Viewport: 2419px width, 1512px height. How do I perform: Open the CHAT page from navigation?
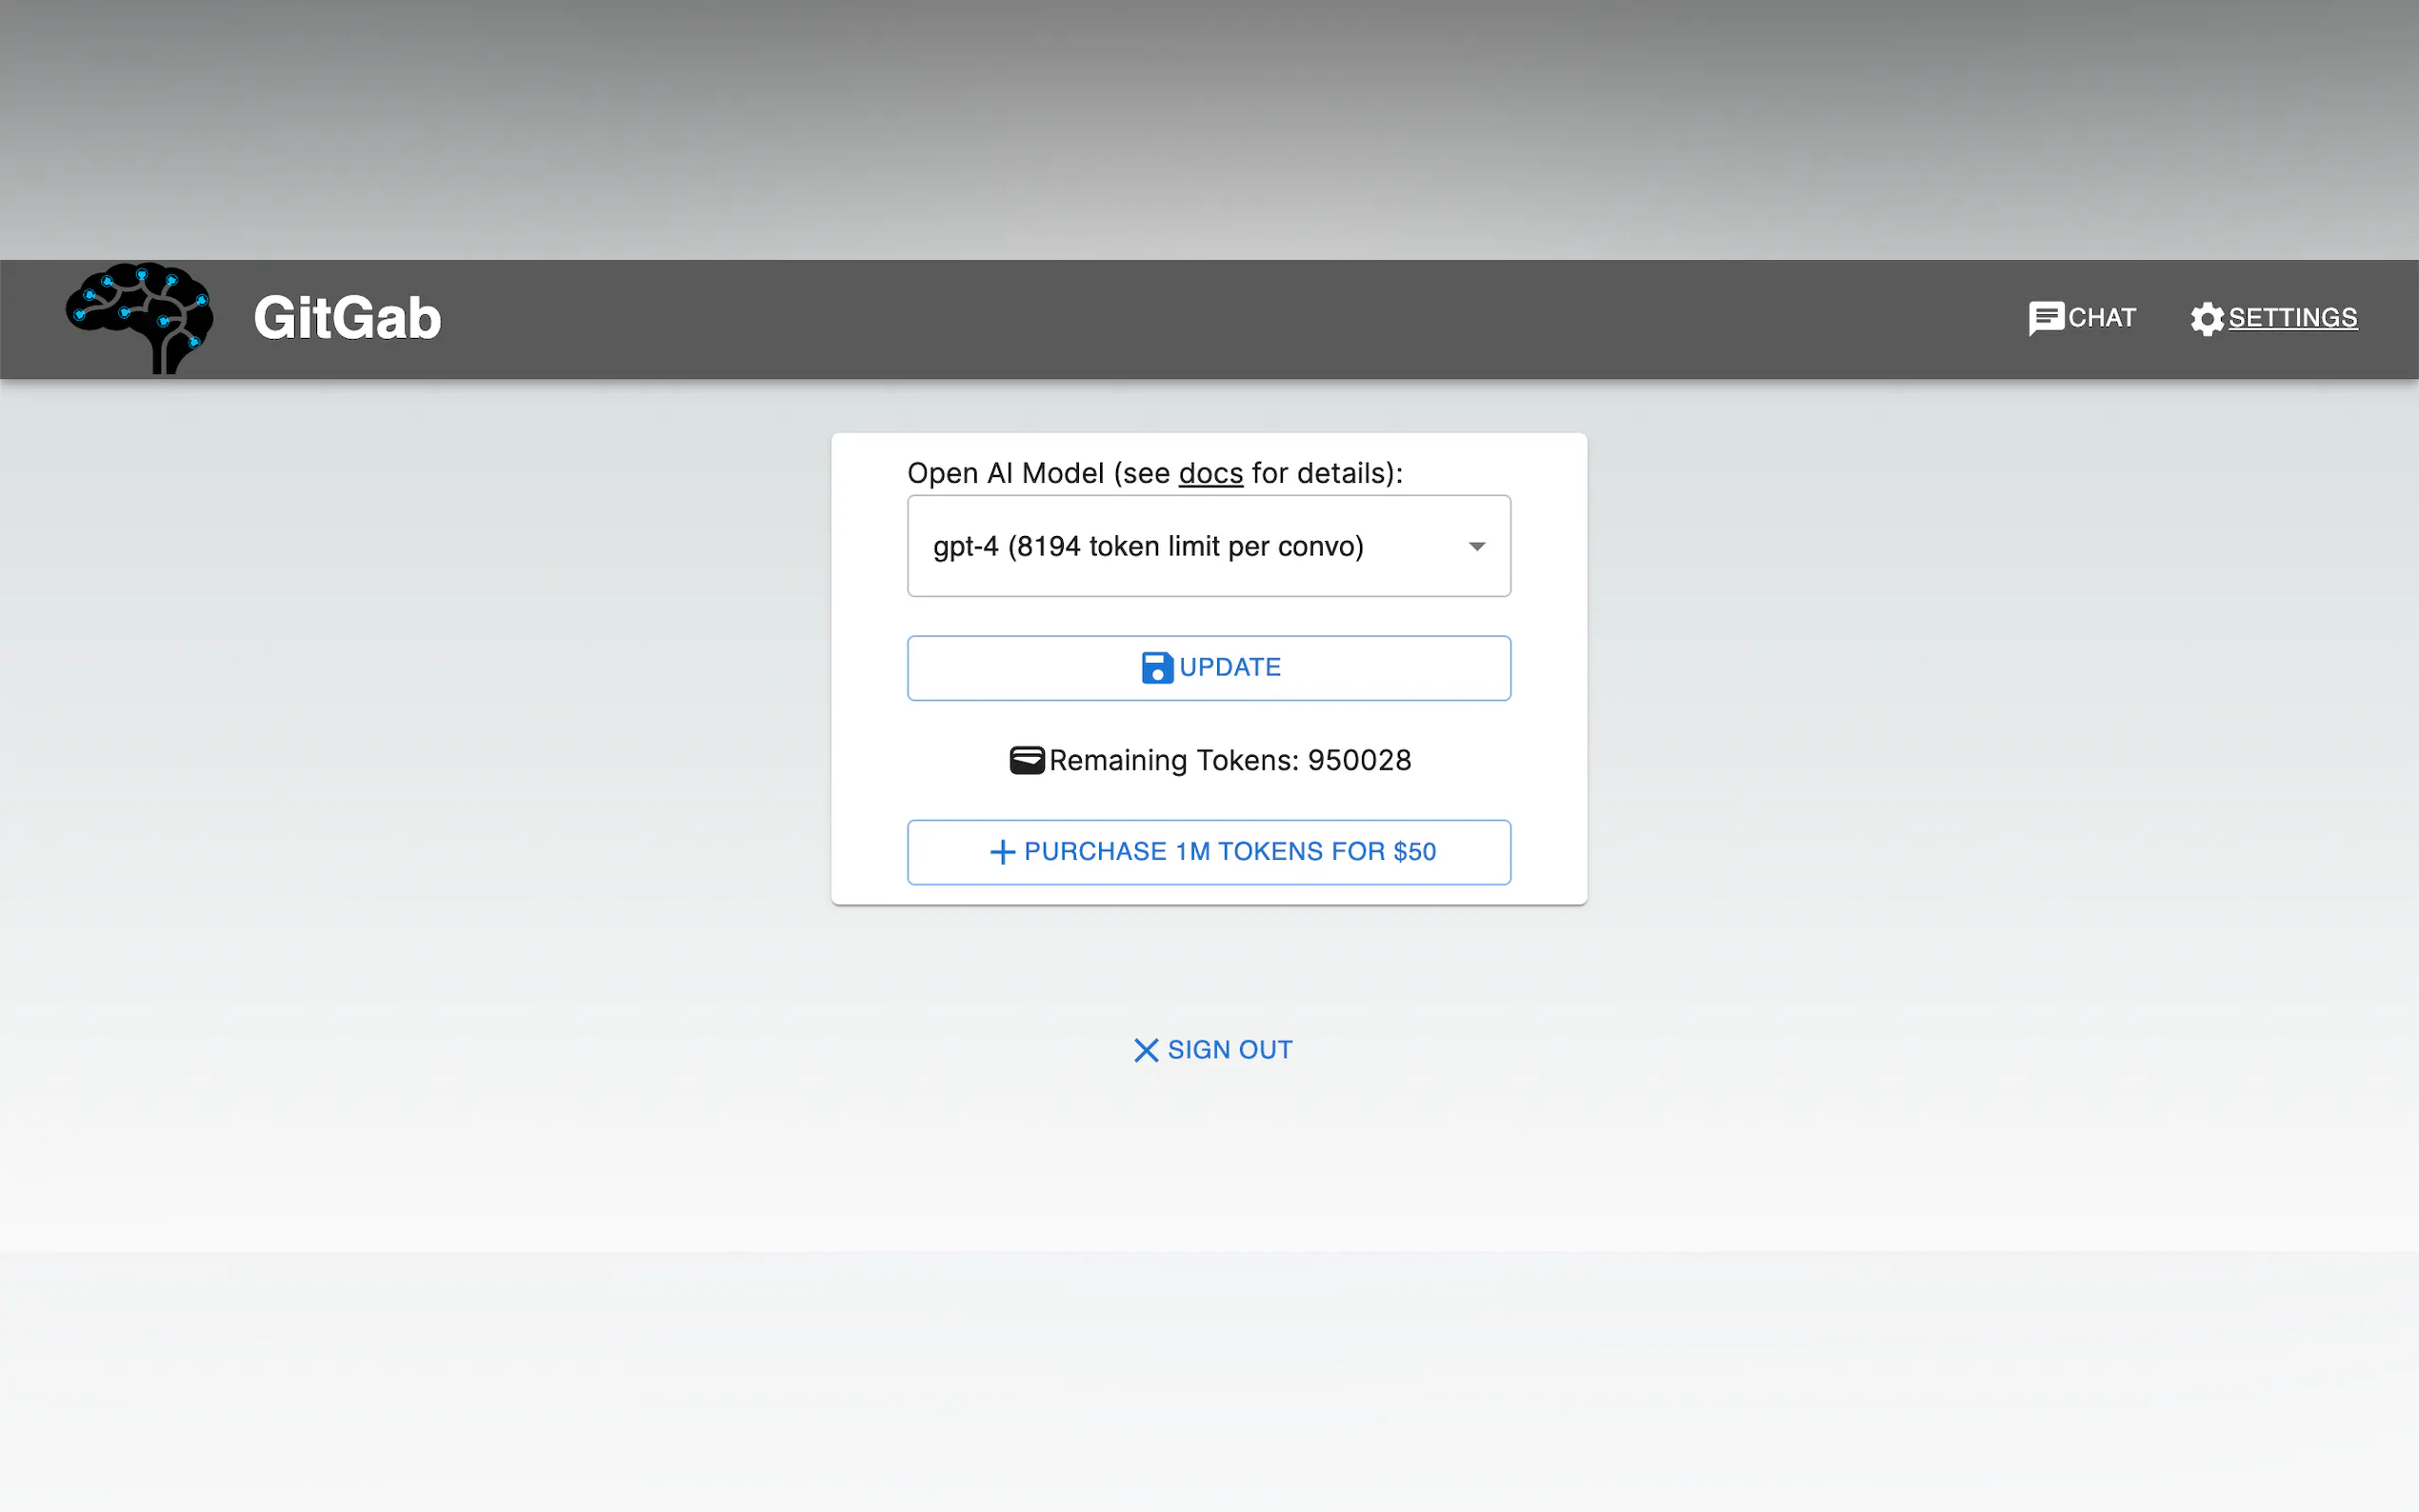click(x=2101, y=318)
